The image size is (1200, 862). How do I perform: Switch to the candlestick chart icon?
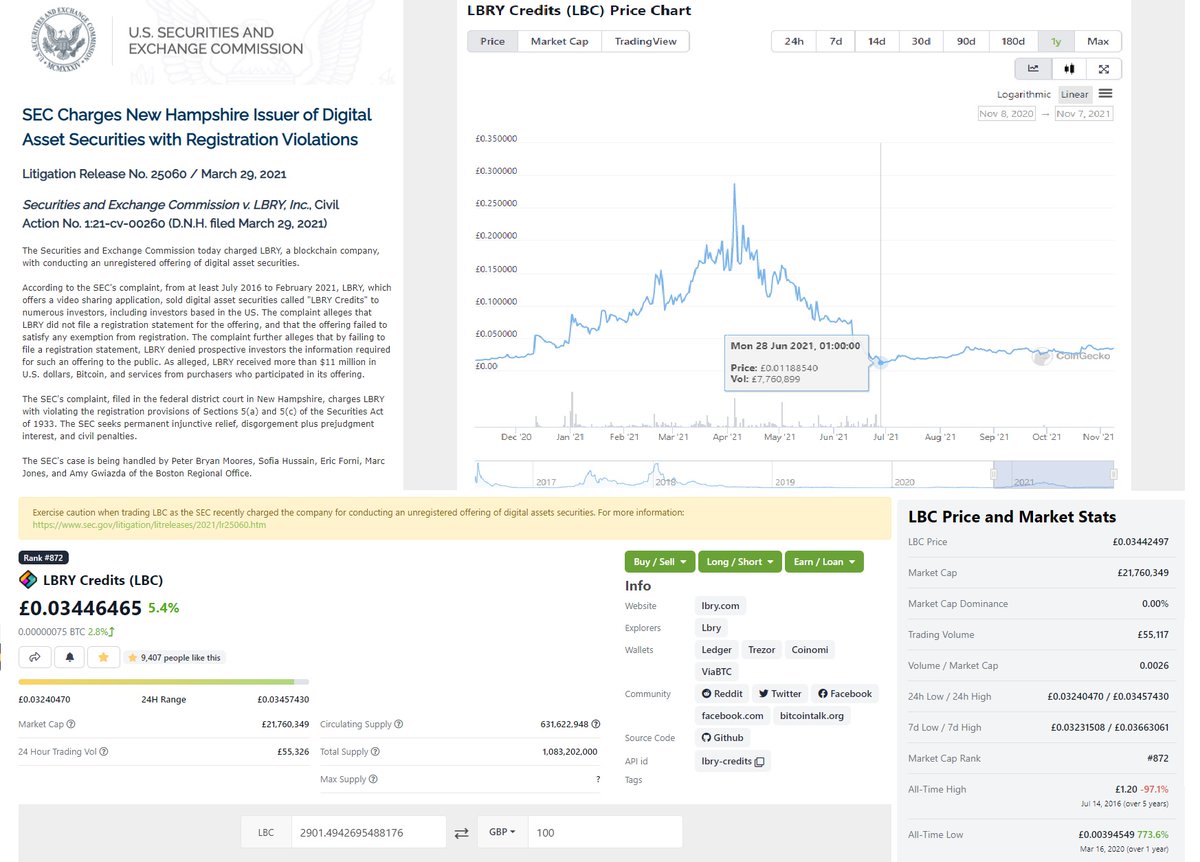(1069, 69)
